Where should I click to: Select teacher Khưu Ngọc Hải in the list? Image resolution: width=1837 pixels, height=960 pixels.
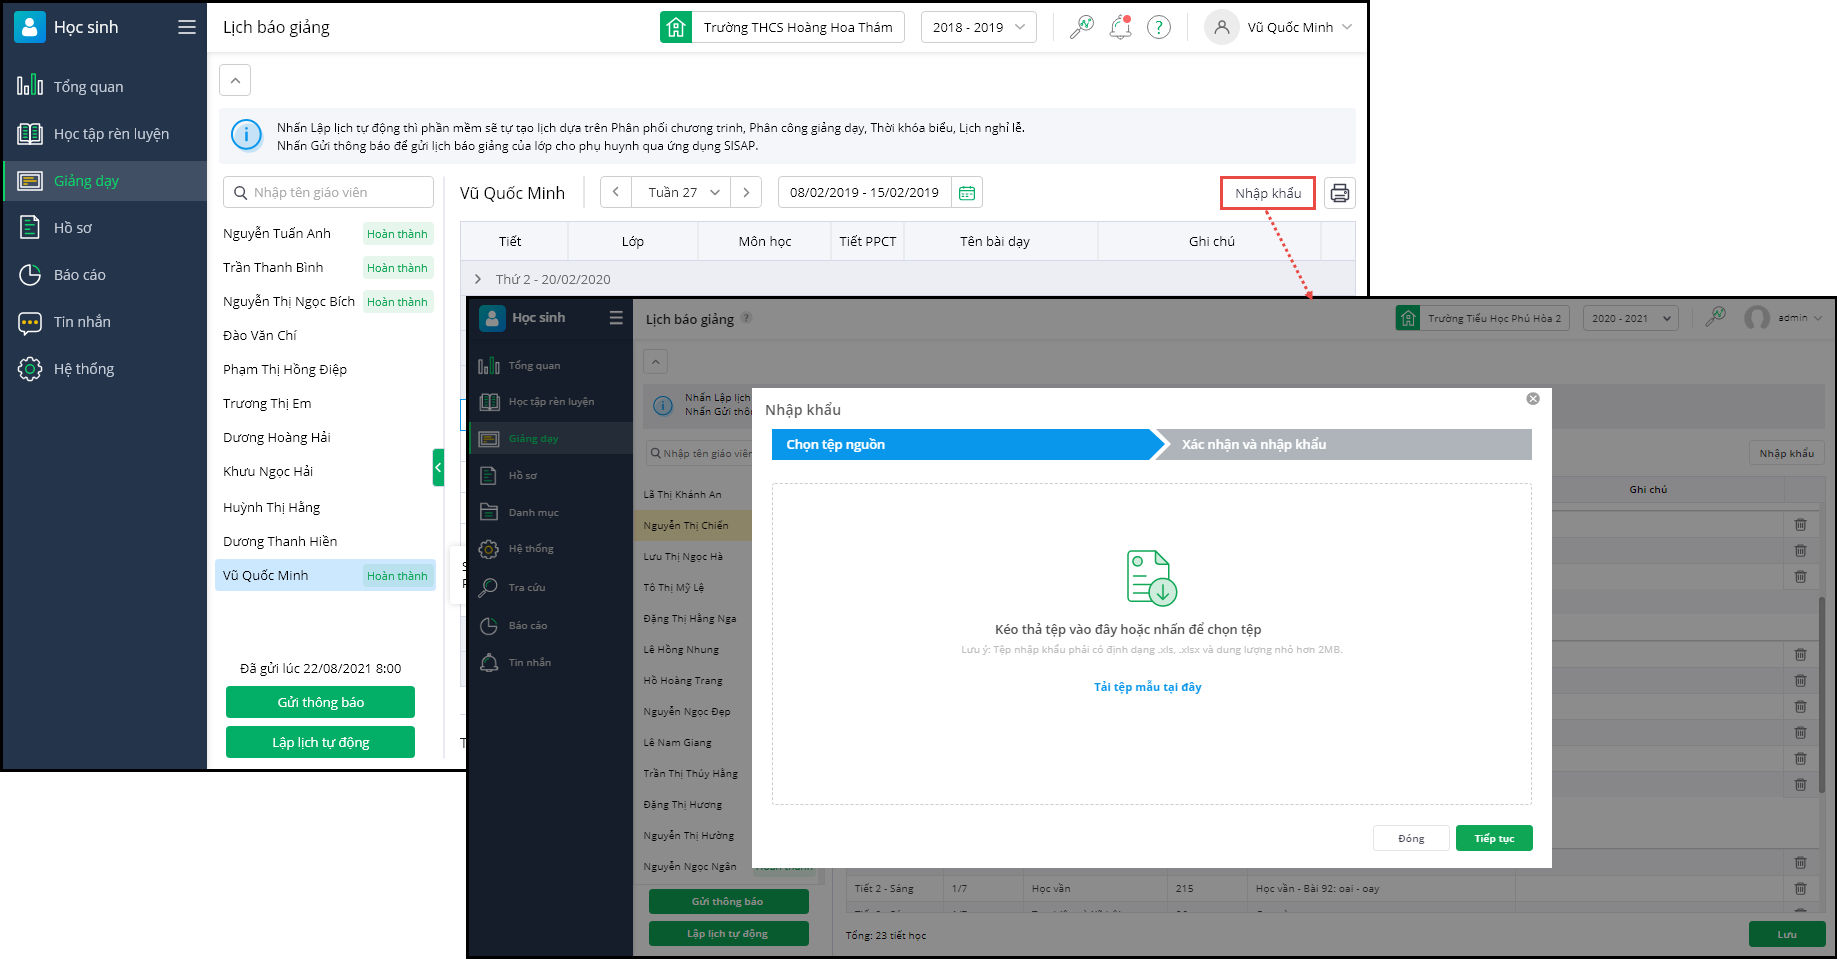[268, 471]
